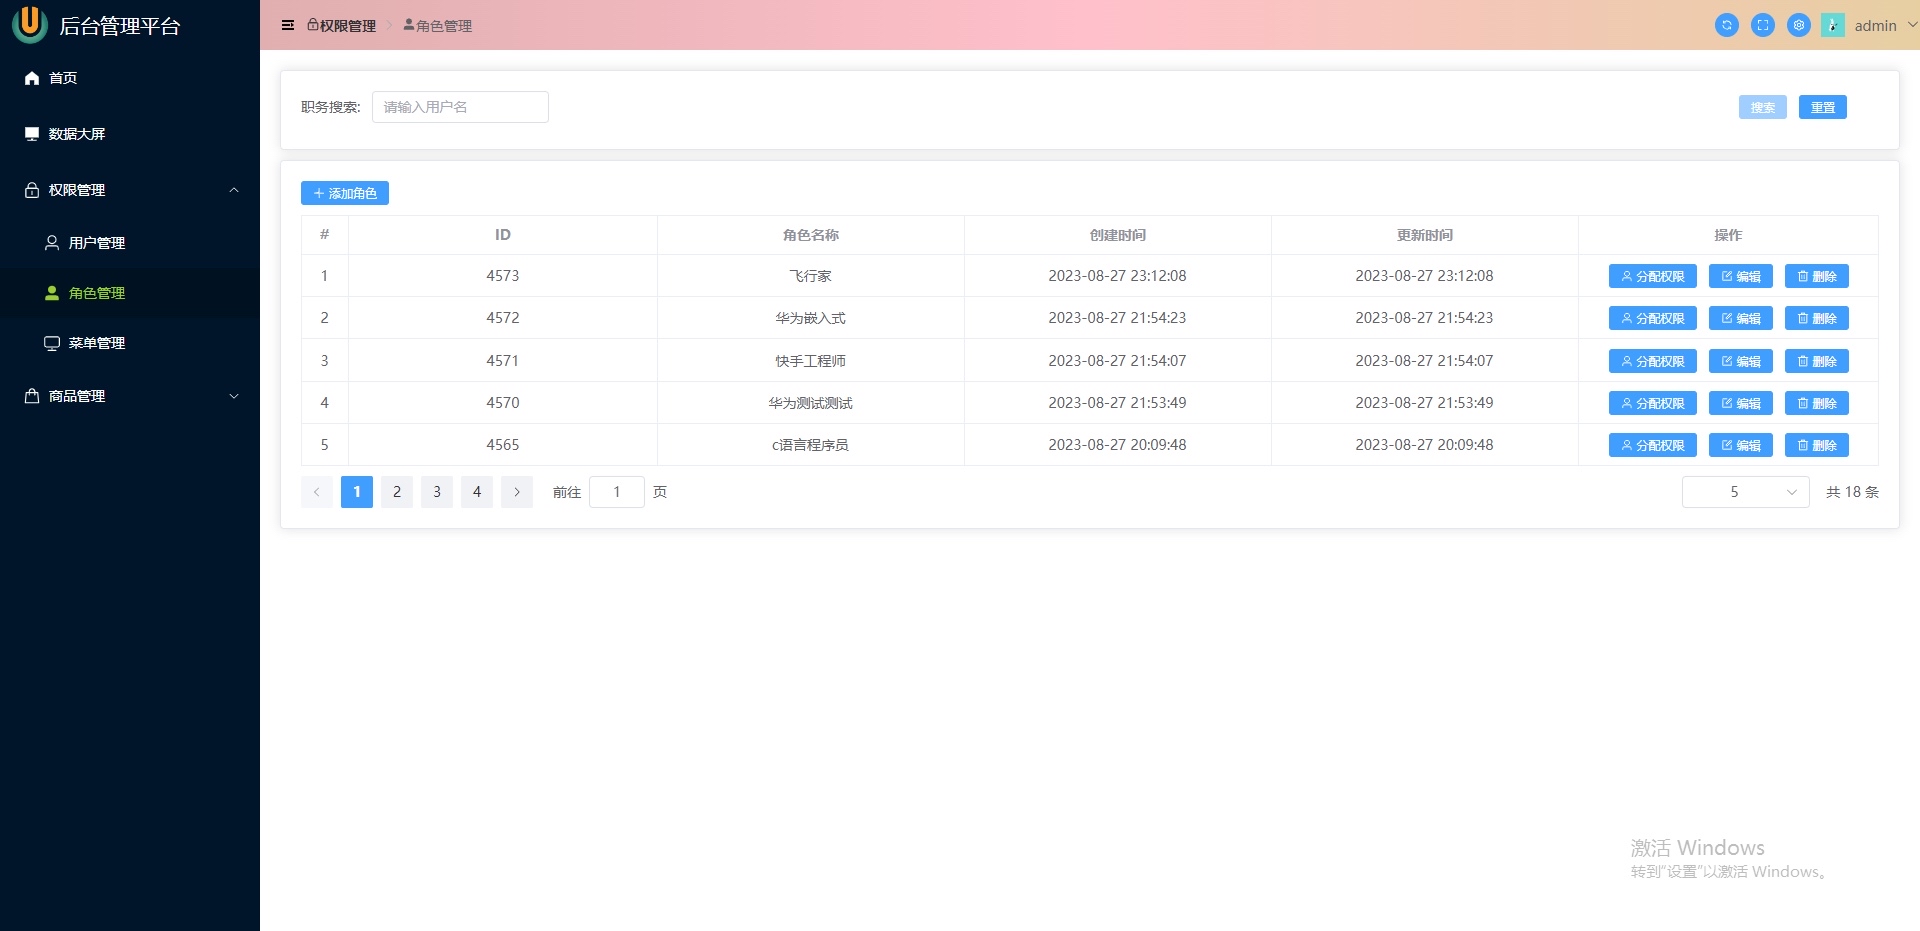The image size is (1920, 931).
Task: Open the page size dropdown showing 5
Action: pyautogui.click(x=1746, y=492)
